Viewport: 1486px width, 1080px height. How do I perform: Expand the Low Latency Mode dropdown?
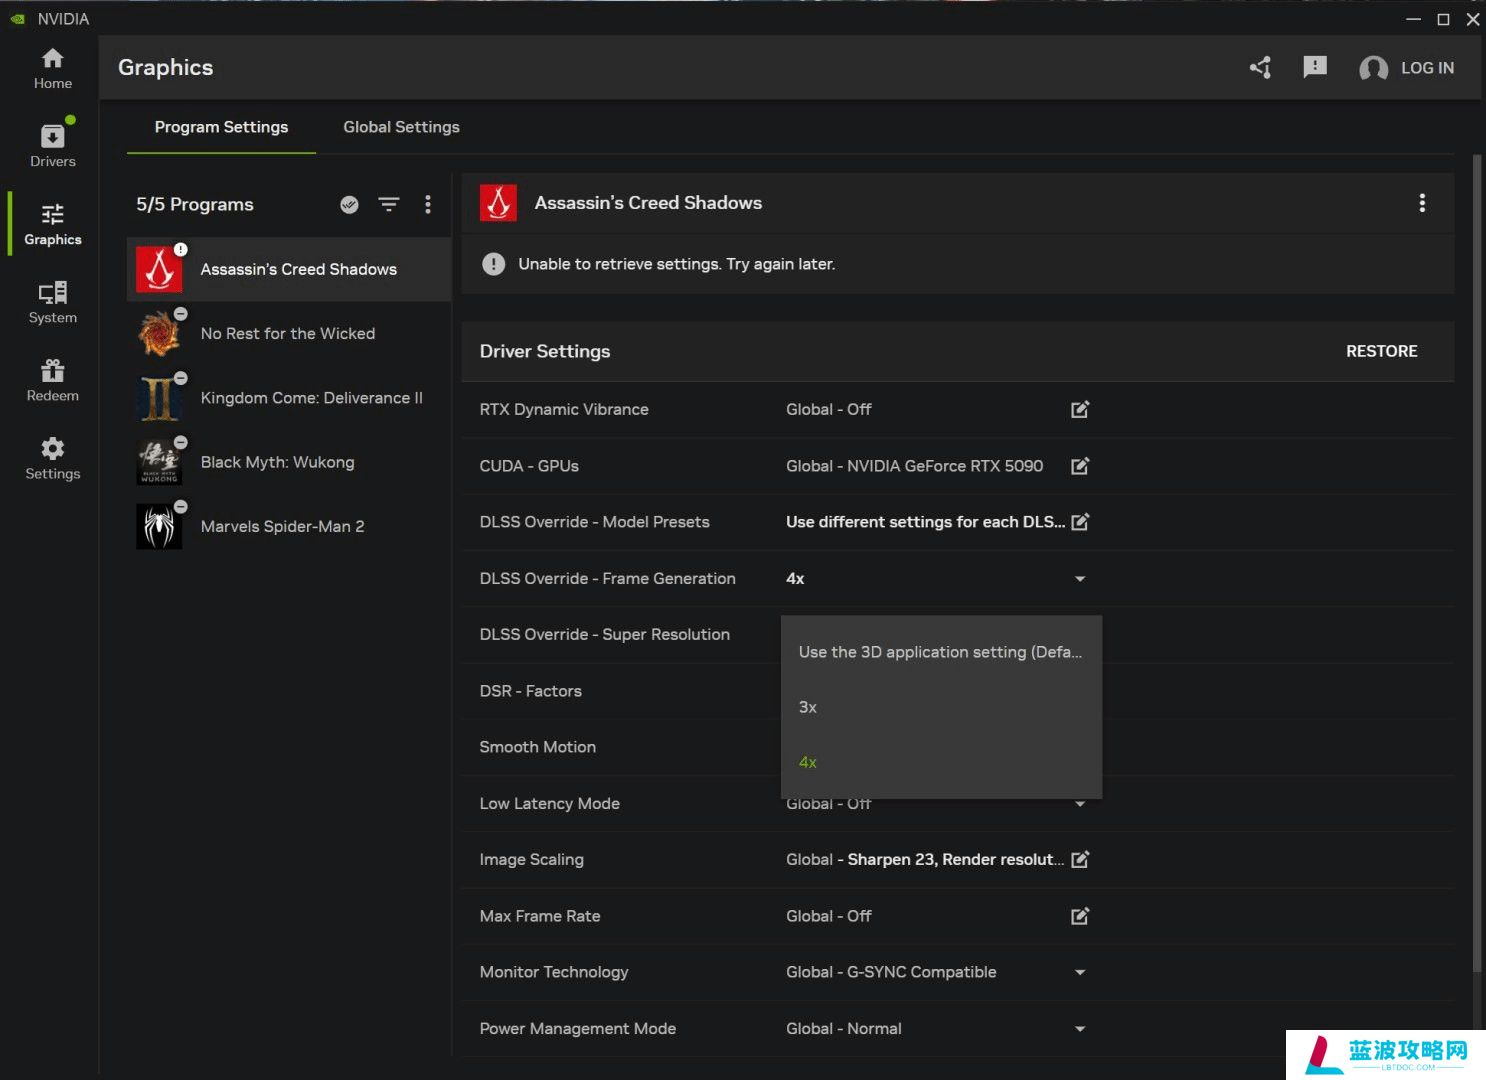(x=1080, y=804)
